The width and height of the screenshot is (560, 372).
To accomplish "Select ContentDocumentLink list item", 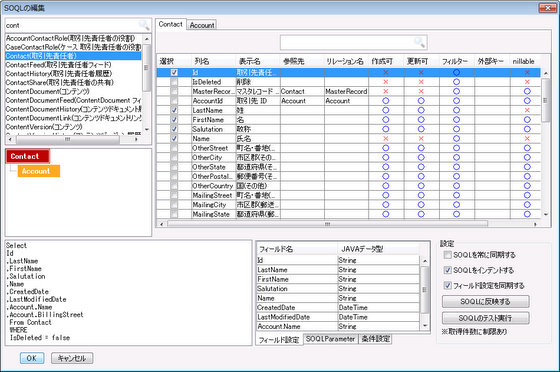I will click(73, 118).
